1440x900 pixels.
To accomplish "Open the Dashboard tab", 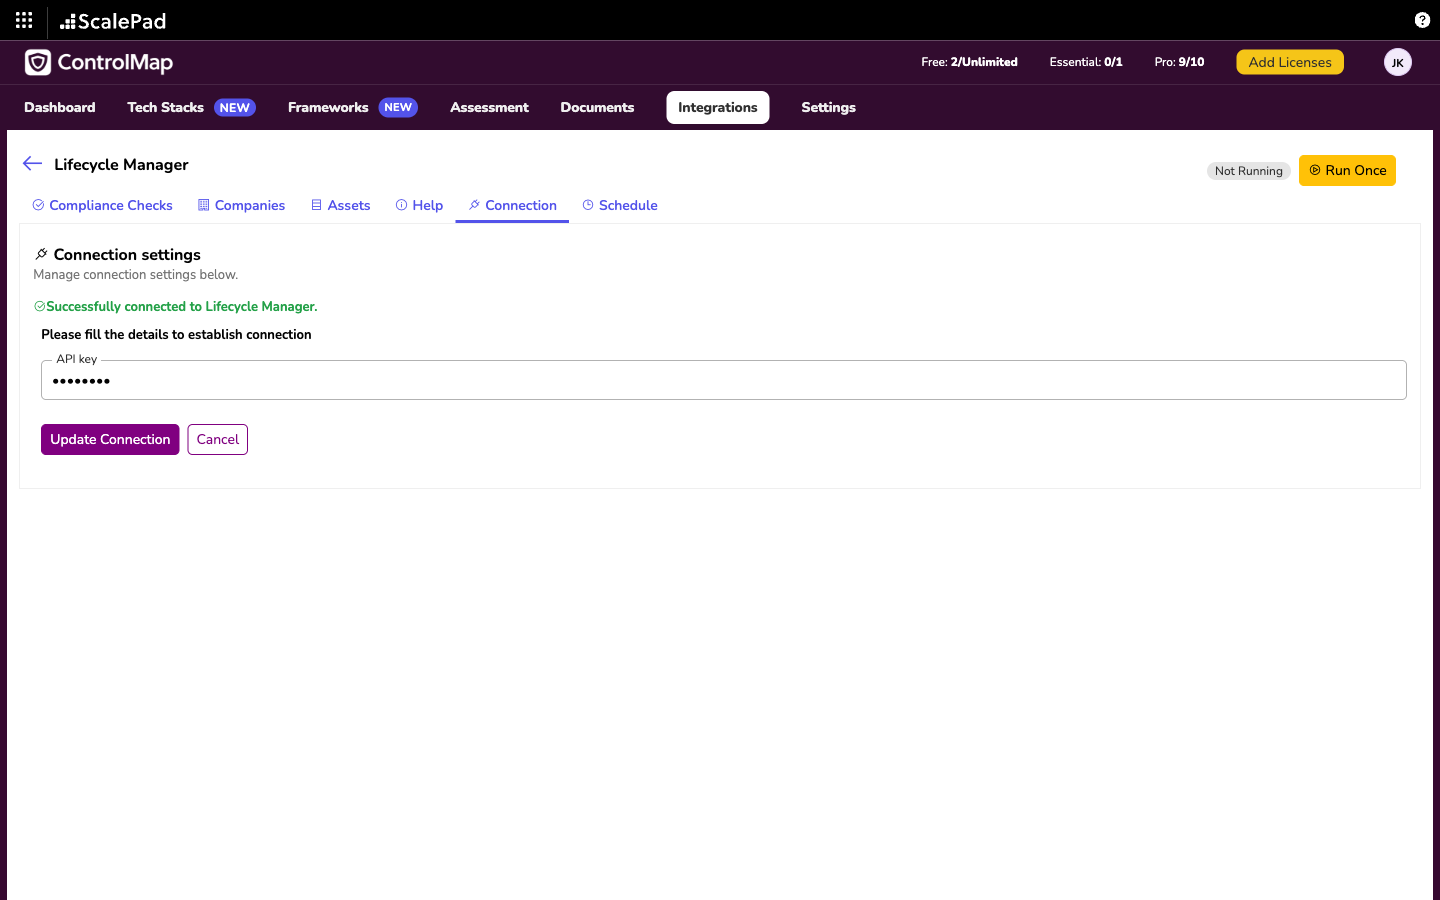I will pyautogui.click(x=60, y=107).
